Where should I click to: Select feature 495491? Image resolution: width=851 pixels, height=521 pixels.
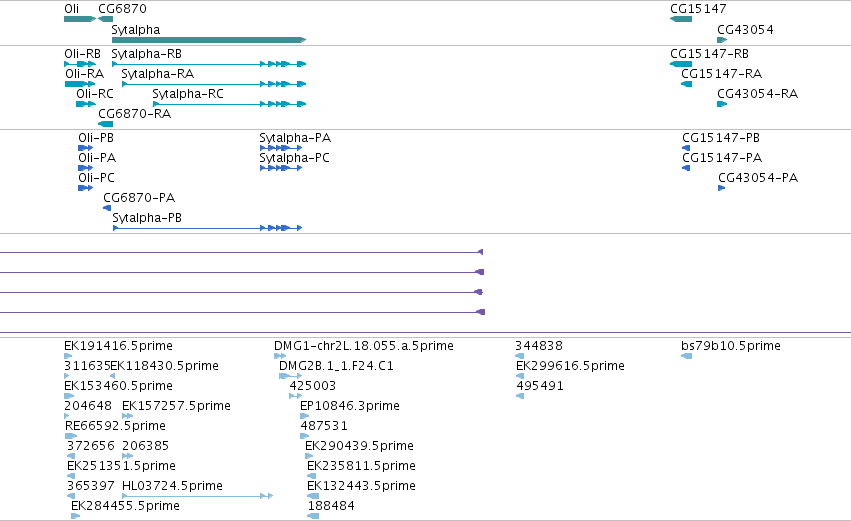(x=520, y=396)
